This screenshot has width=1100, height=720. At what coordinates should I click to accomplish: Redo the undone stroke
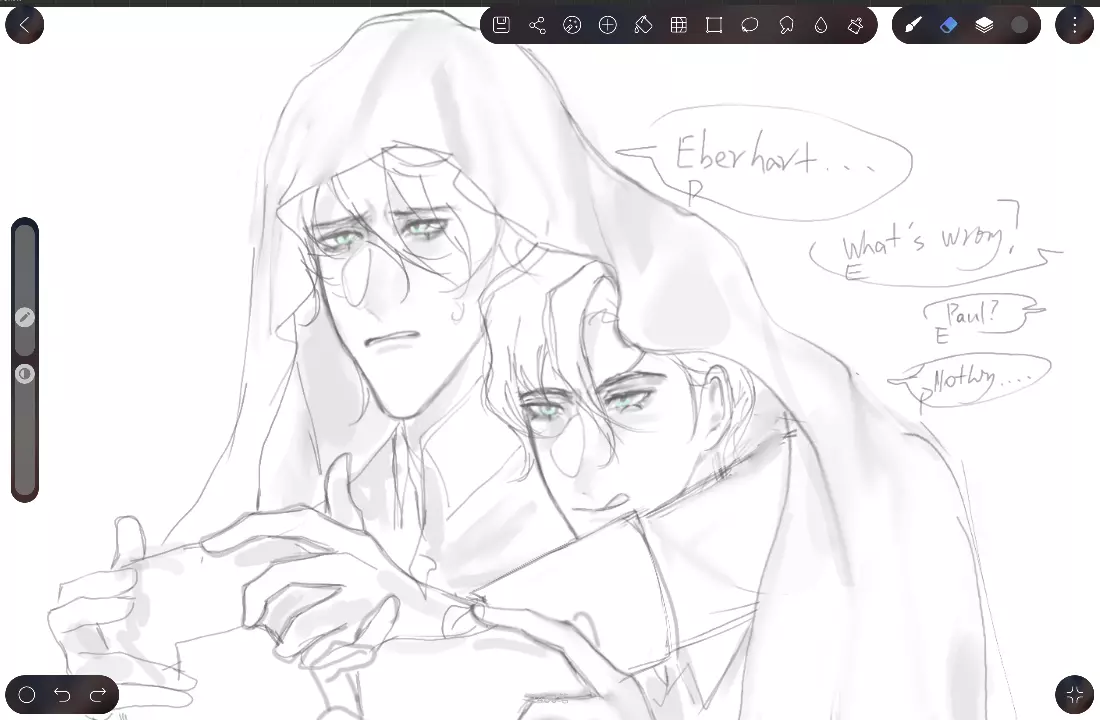click(x=98, y=695)
